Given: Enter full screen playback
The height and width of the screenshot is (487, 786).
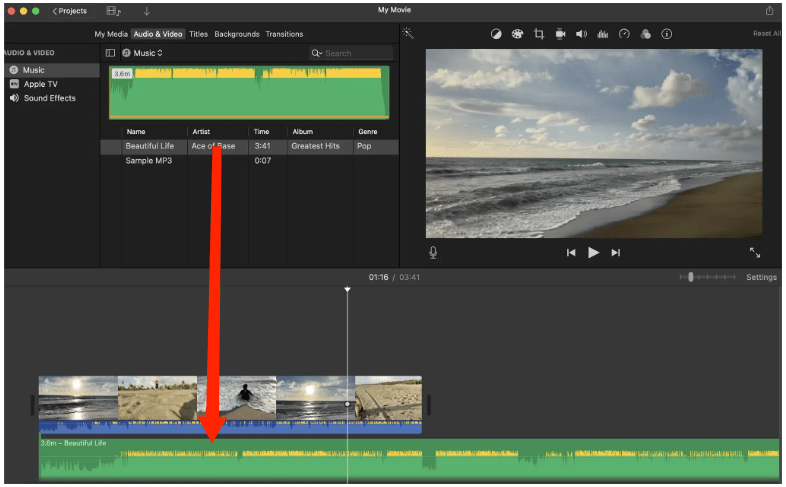Looking at the screenshot, I should click(x=755, y=253).
